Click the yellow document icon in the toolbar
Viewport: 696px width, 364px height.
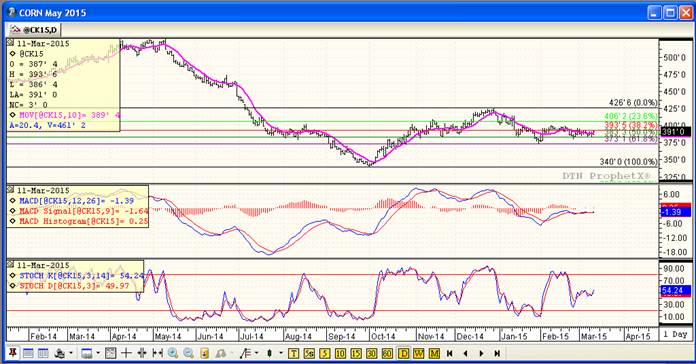tap(204, 353)
